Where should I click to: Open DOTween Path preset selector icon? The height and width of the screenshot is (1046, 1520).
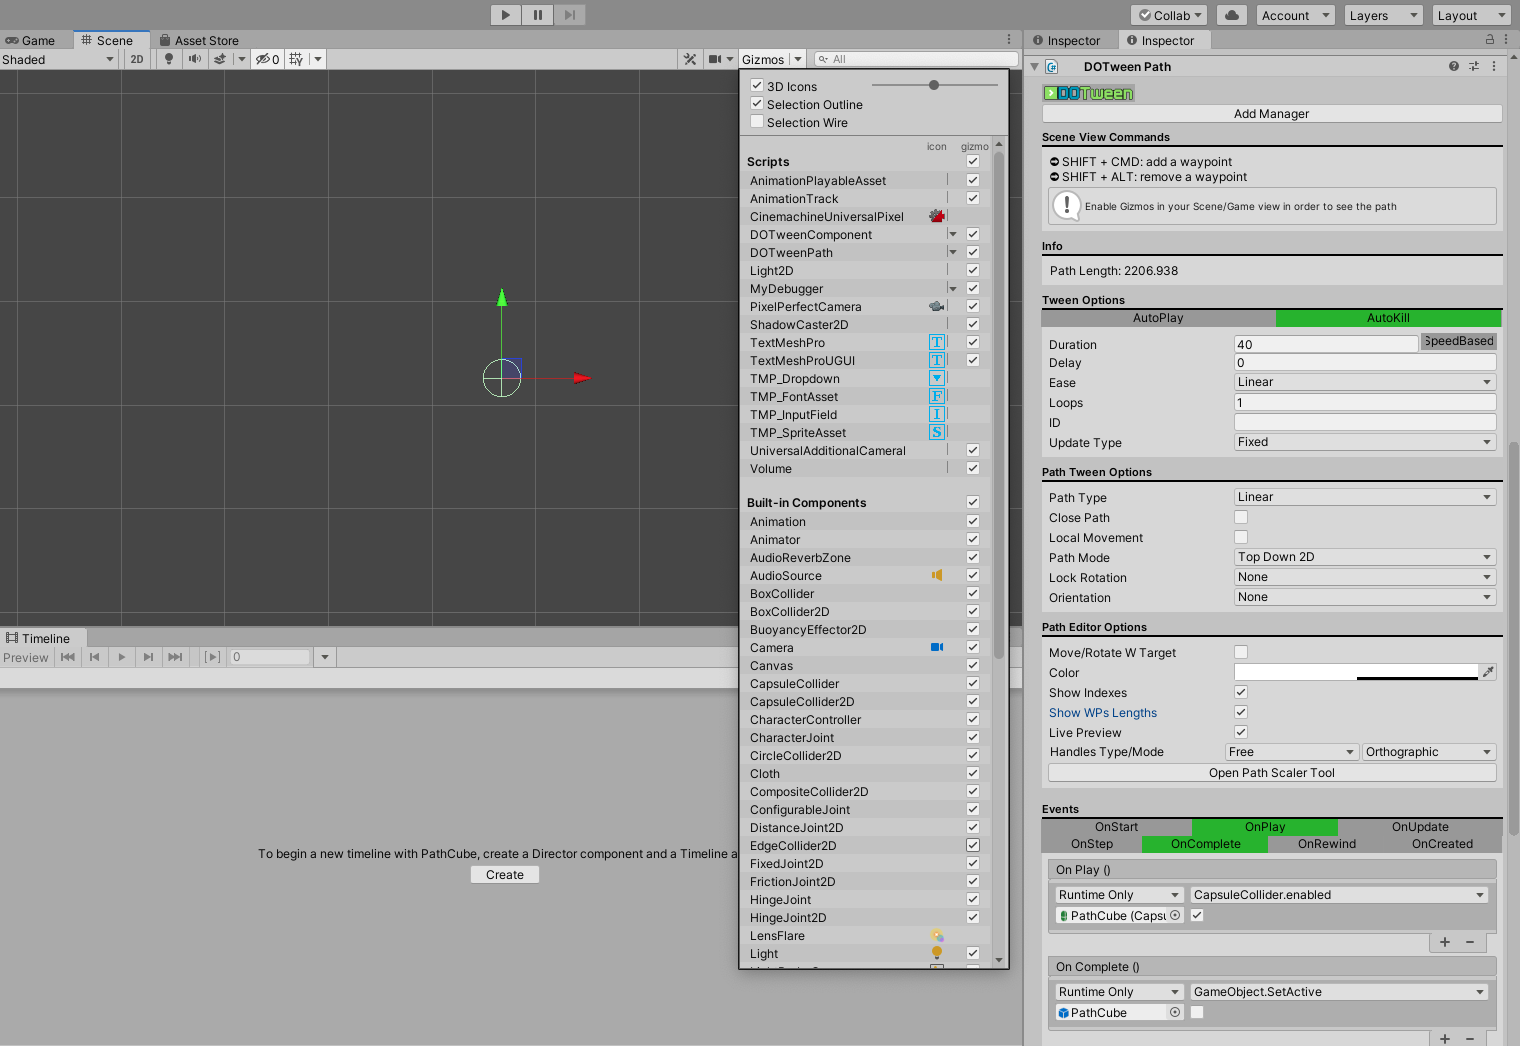click(x=1473, y=66)
